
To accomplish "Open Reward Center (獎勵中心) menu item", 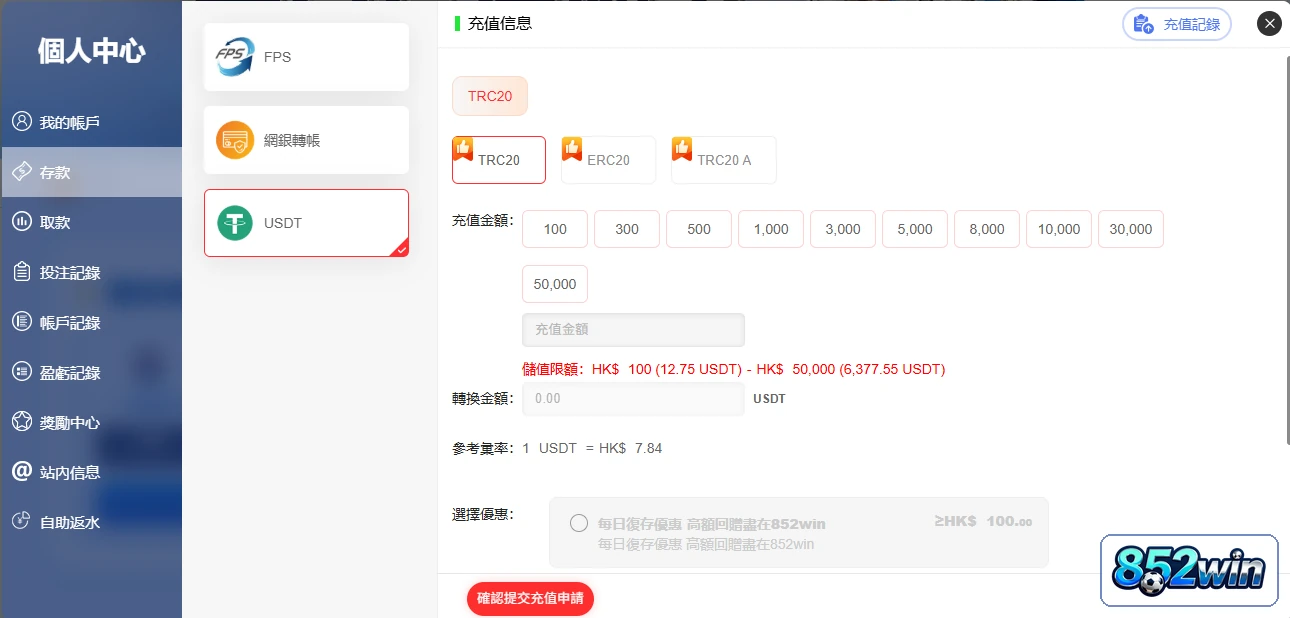I will [91, 422].
